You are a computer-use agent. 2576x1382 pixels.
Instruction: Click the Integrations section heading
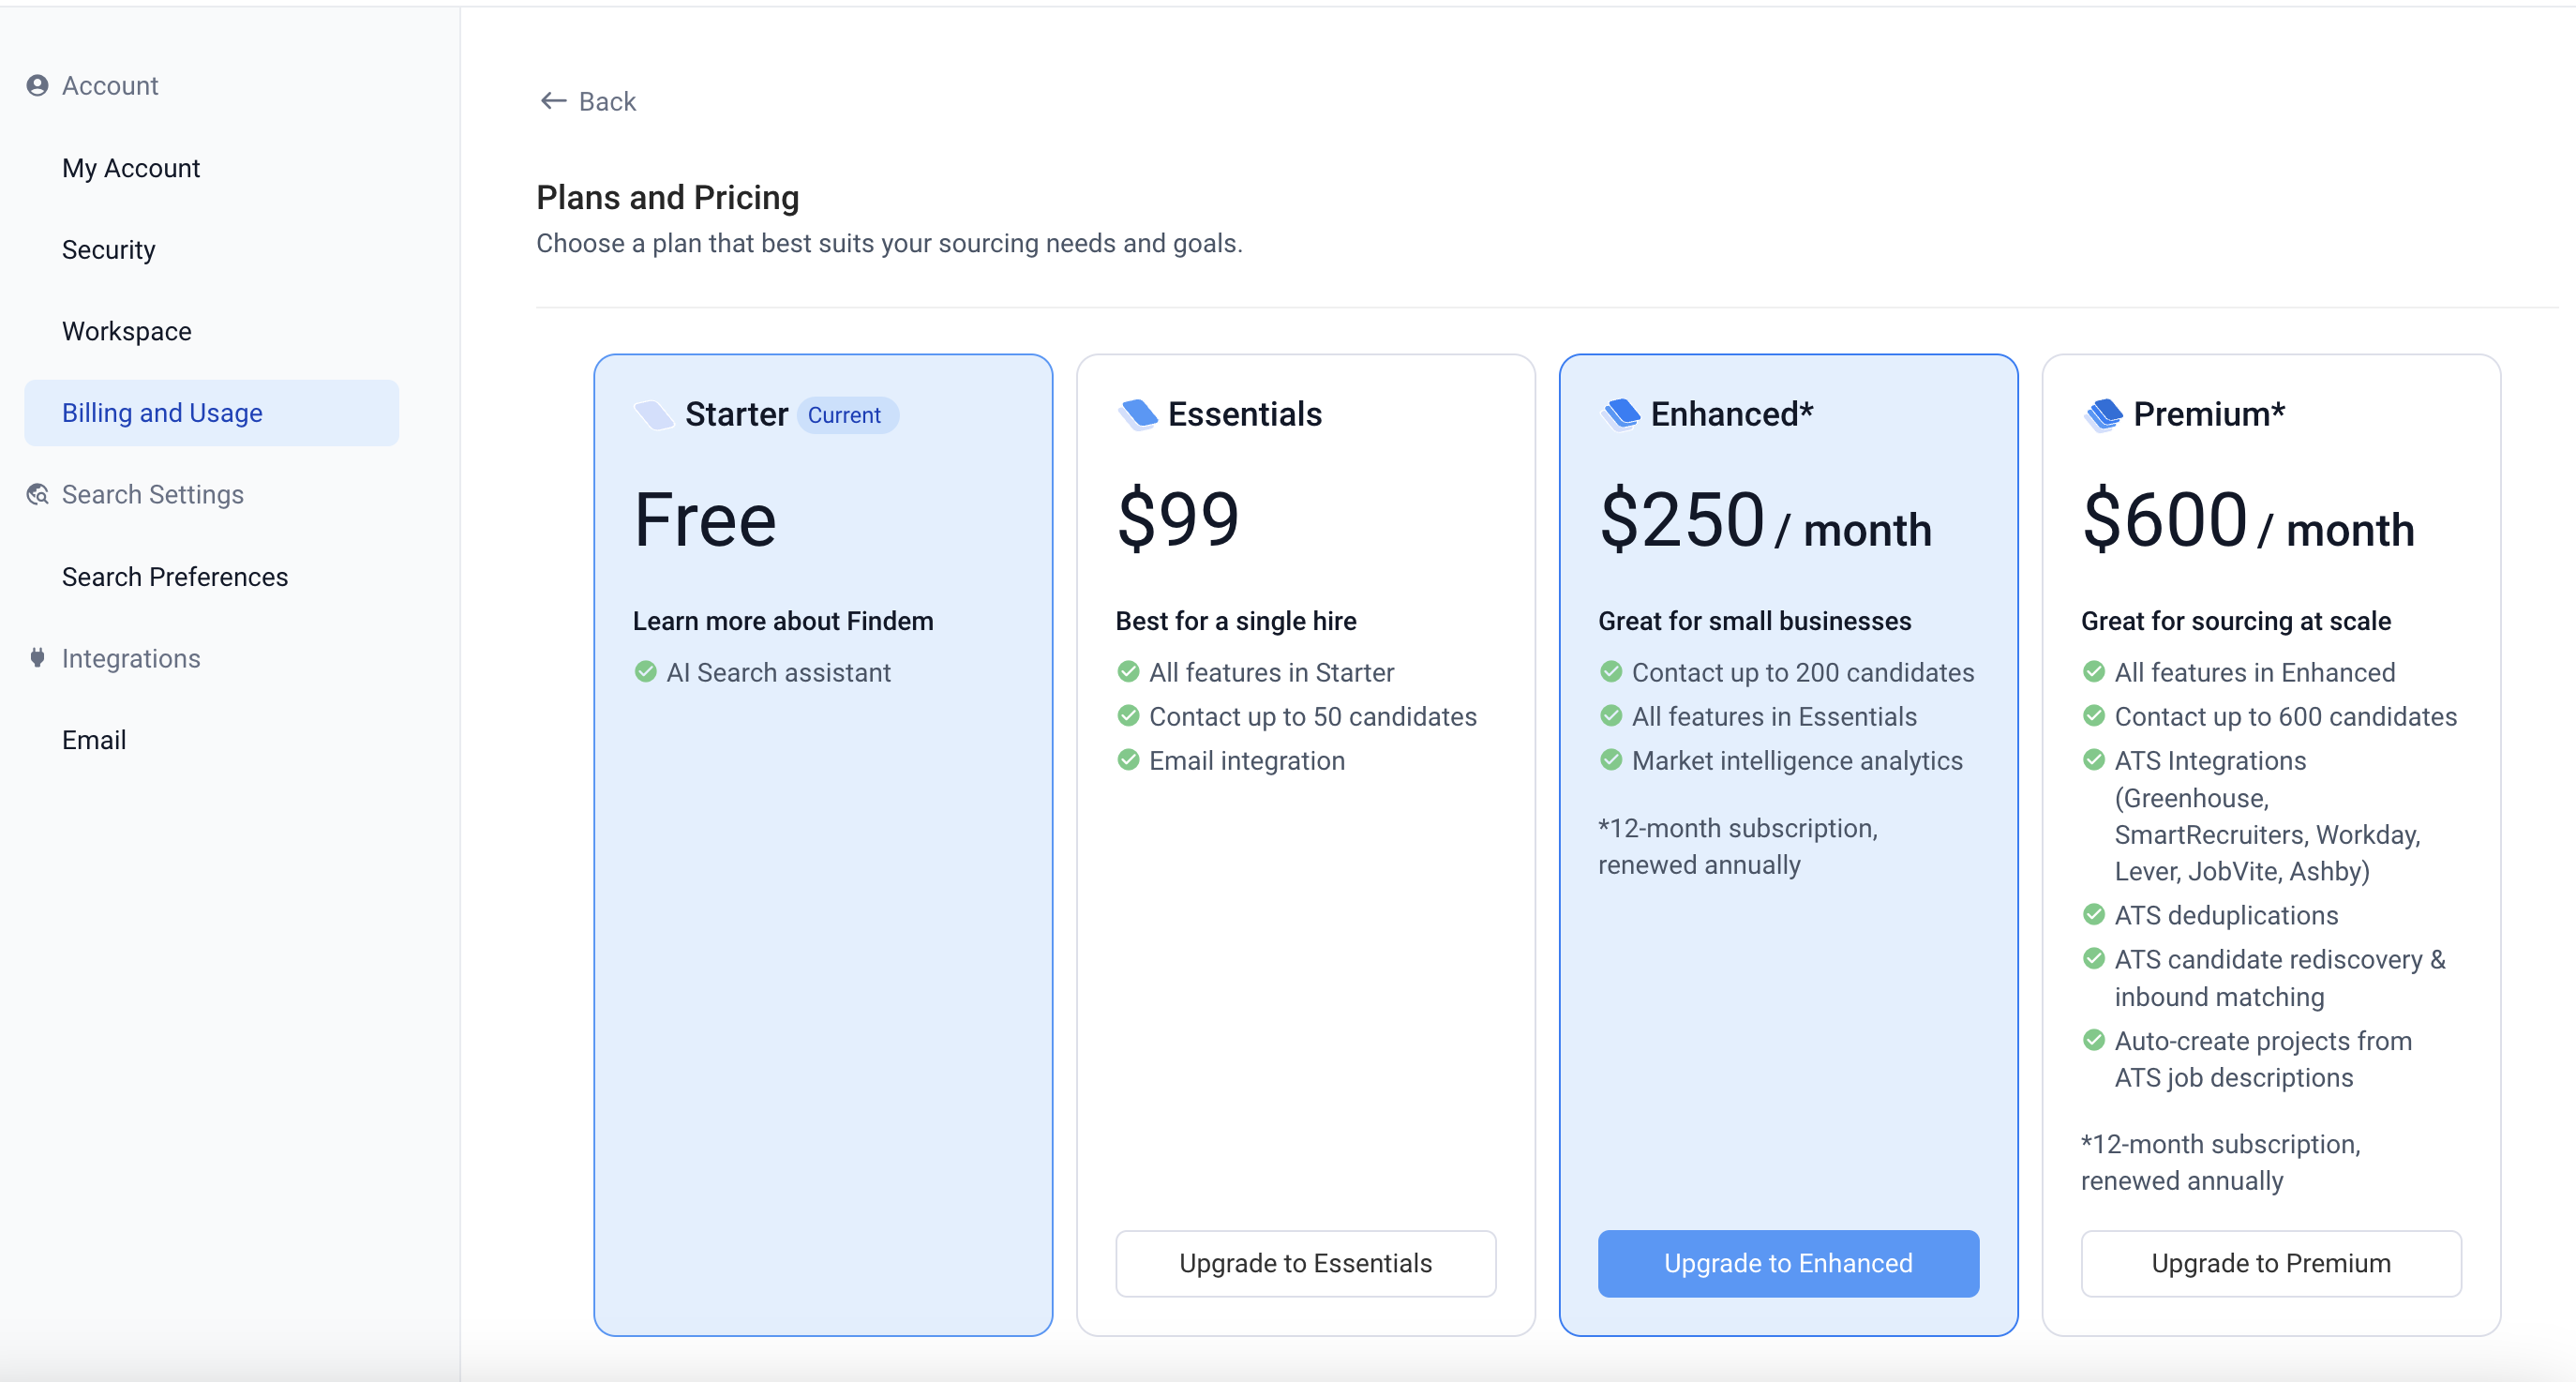131,658
